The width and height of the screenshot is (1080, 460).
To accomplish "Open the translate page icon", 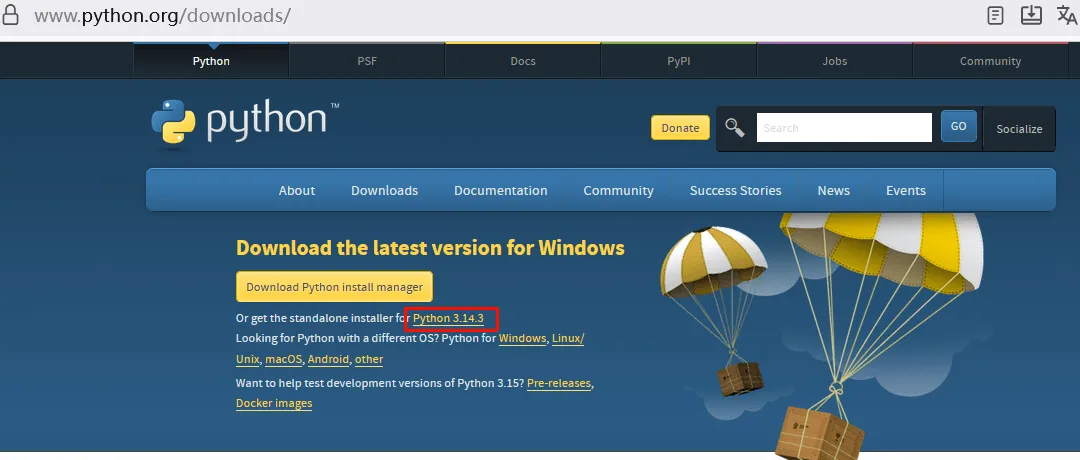I will coord(1067,15).
